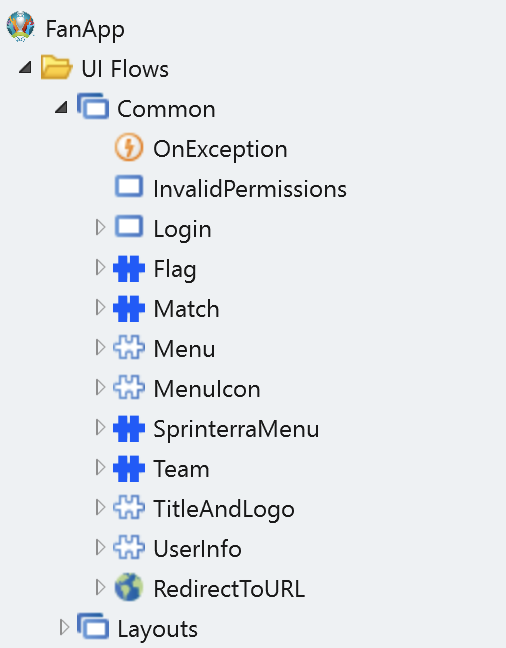Screen dimensions: 506x648
Task: Click the InvalidPermissions screen icon
Action: tap(129, 187)
